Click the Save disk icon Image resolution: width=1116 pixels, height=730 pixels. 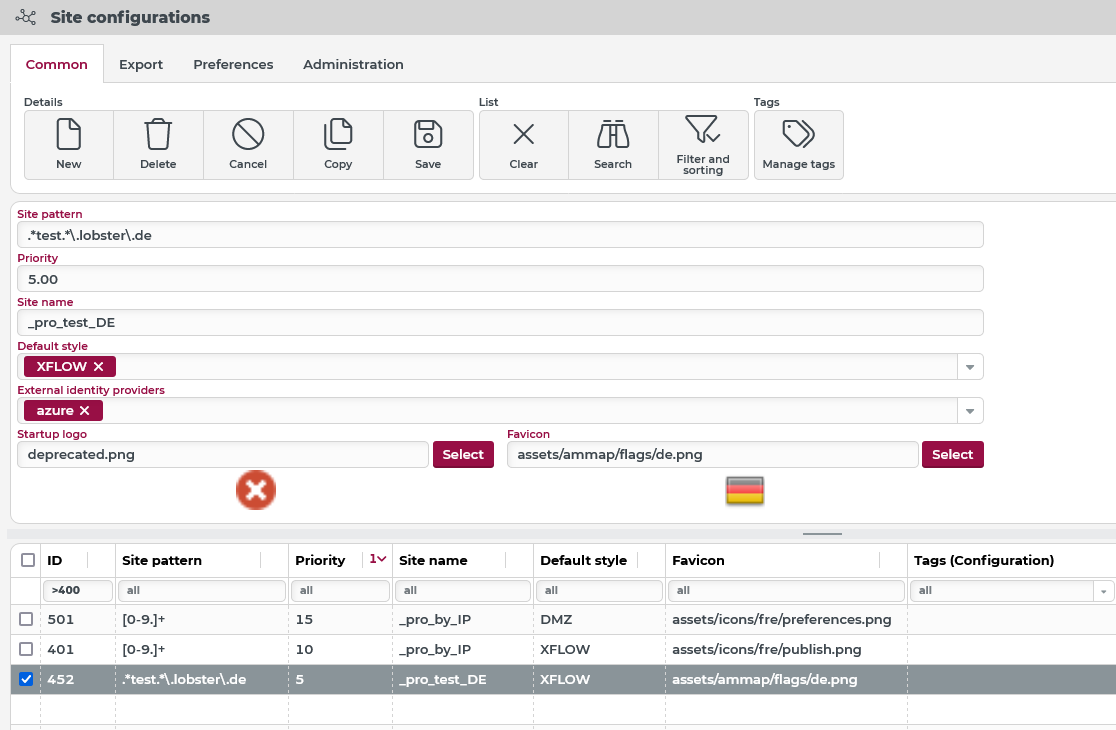point(428,134)
